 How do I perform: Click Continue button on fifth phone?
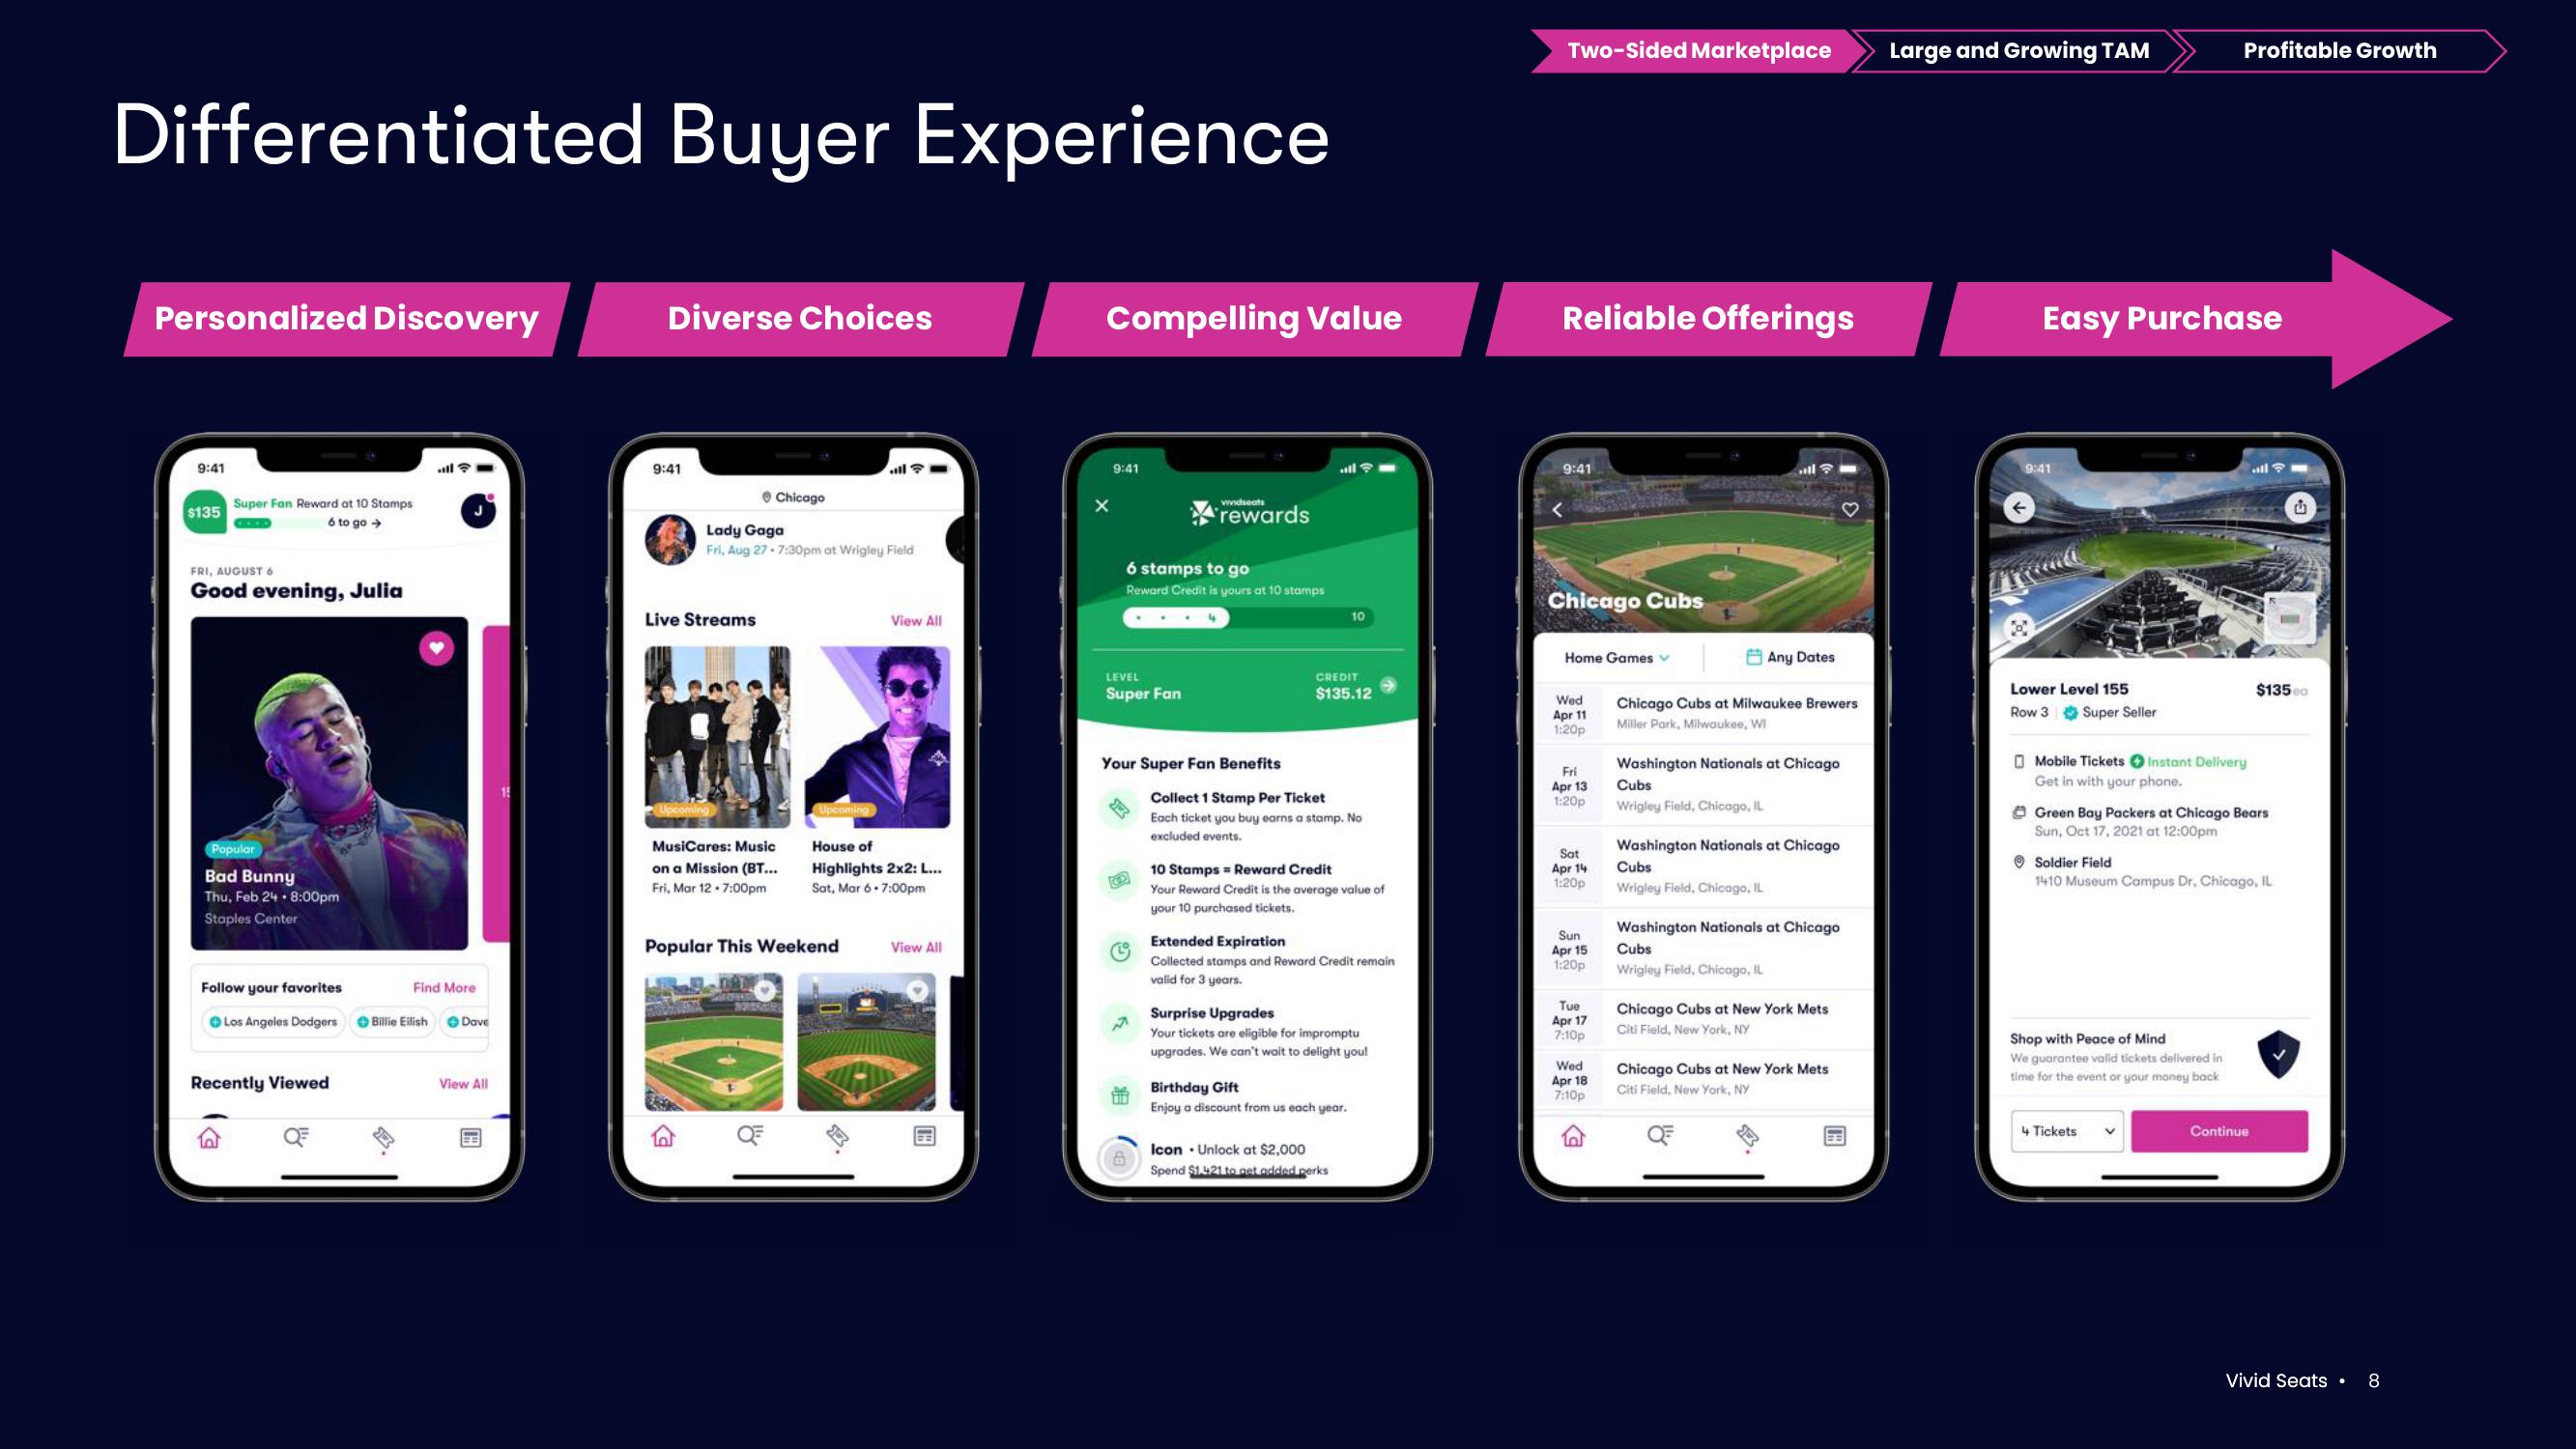(x=2220, y=1128)
